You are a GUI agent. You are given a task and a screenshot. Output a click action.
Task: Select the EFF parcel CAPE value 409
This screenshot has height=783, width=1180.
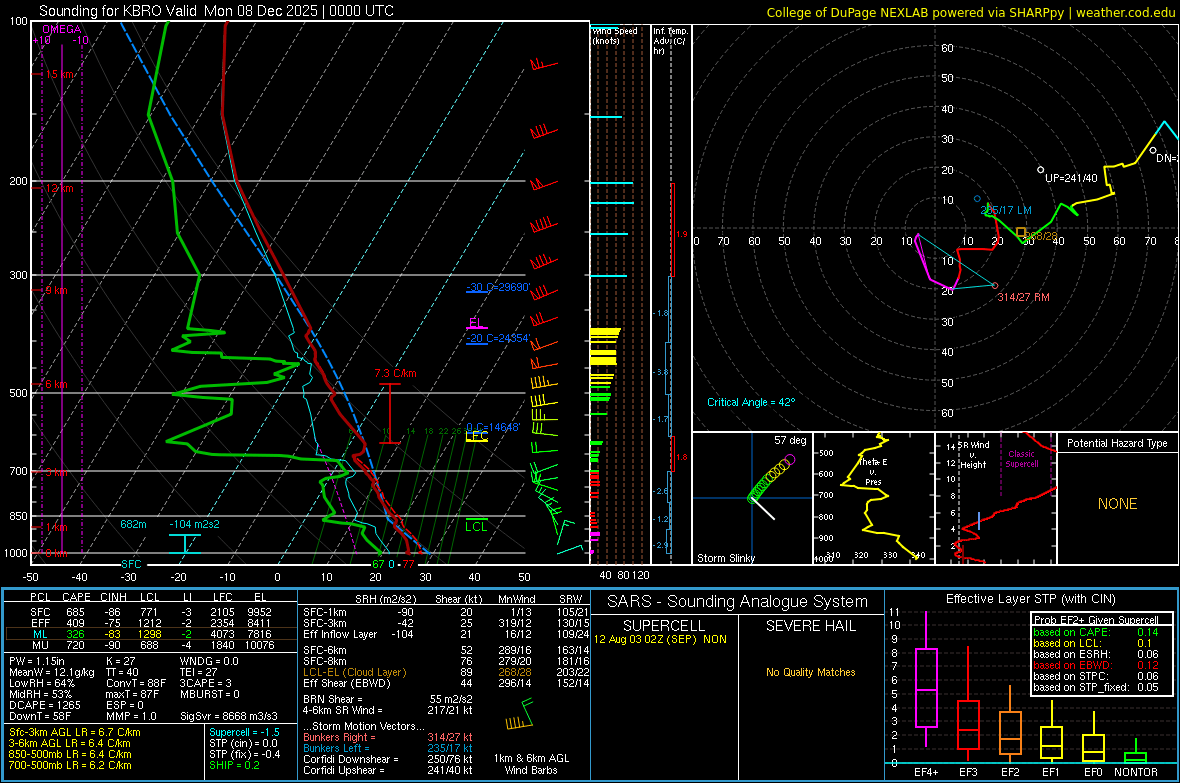[75, 623]
